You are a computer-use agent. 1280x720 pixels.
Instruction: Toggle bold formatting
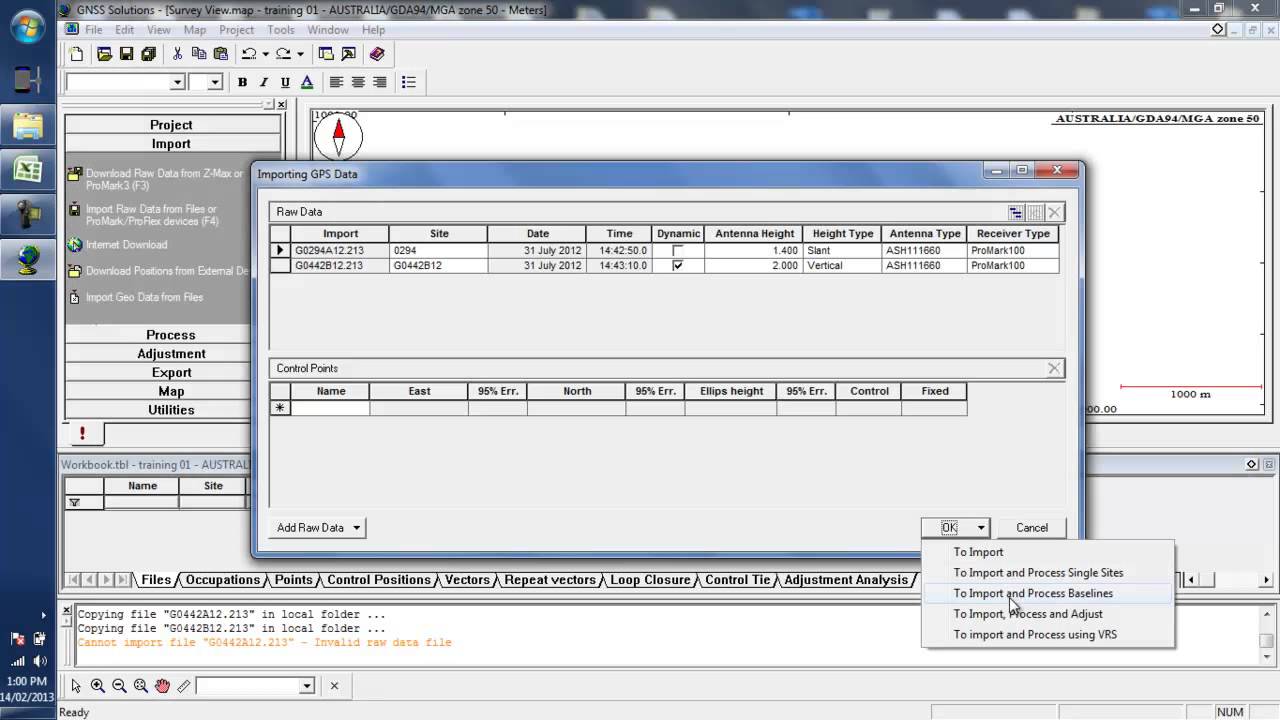point(242,82)
